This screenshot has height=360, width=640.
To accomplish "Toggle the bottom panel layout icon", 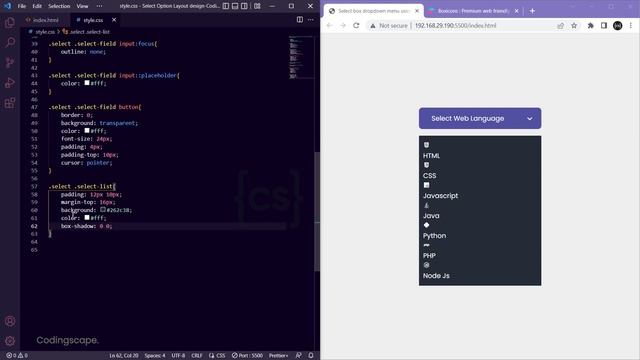I will point(235,6).
